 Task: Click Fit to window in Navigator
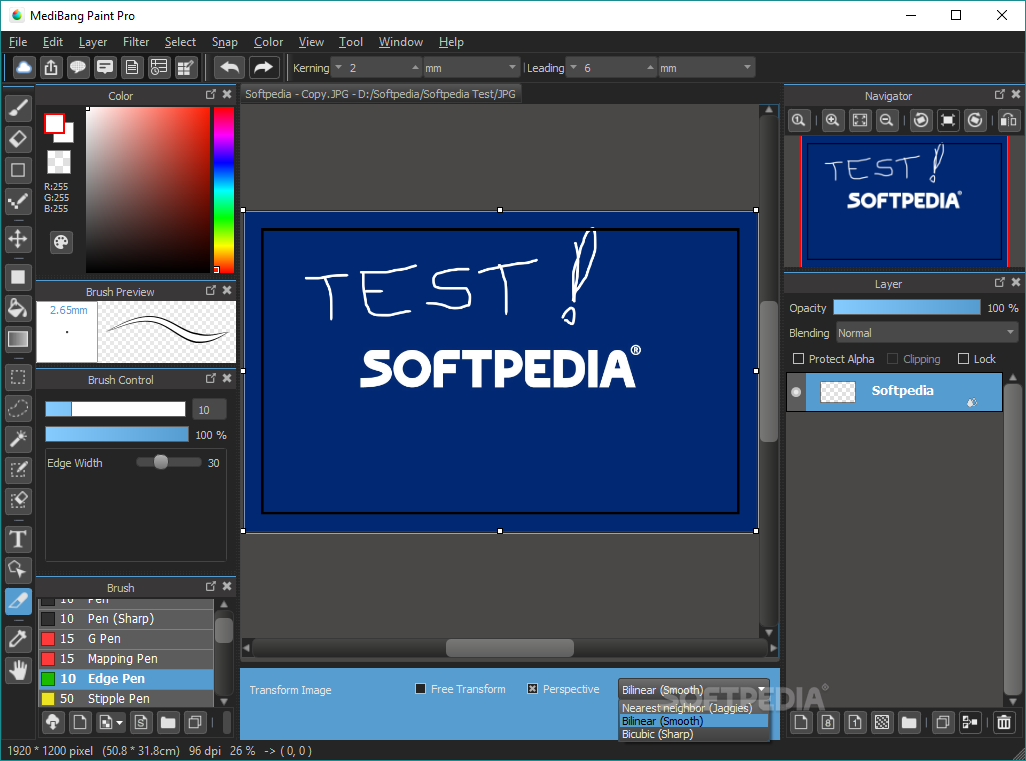860,120
